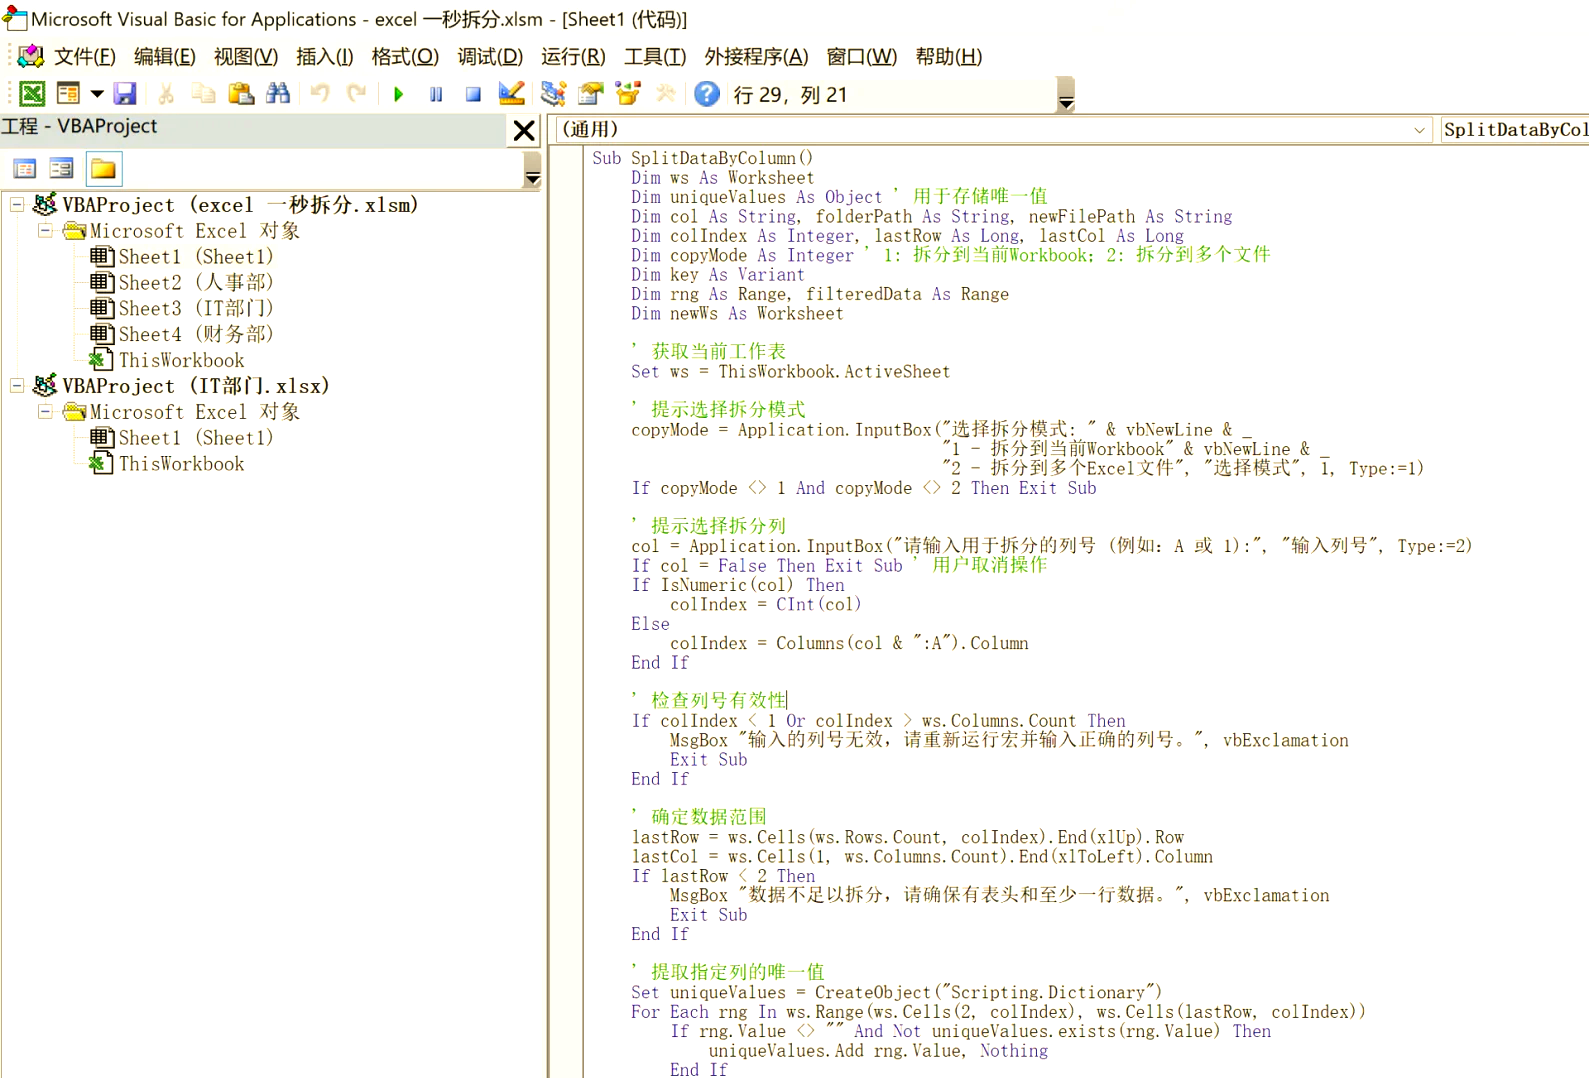Image resolution: width=1589 pixels, height=1078 pixels.
Task: Open the 调试(D) menu
Action: (x=490, y=57)
